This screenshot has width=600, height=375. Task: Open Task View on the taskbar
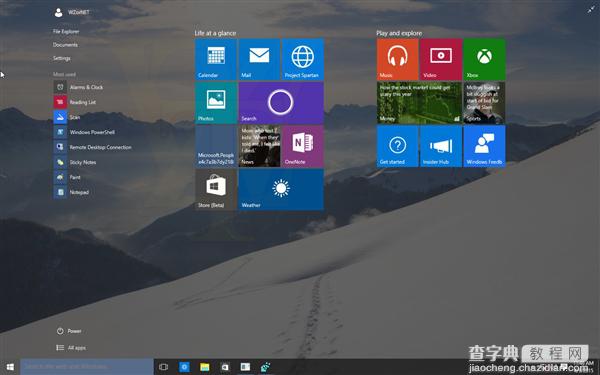[x=163, y=367]
